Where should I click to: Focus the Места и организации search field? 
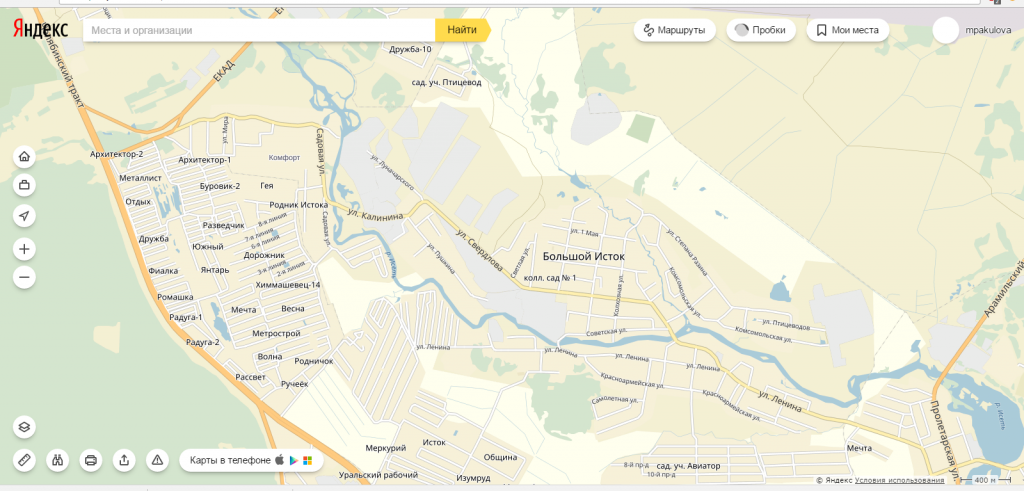point(260,30)
